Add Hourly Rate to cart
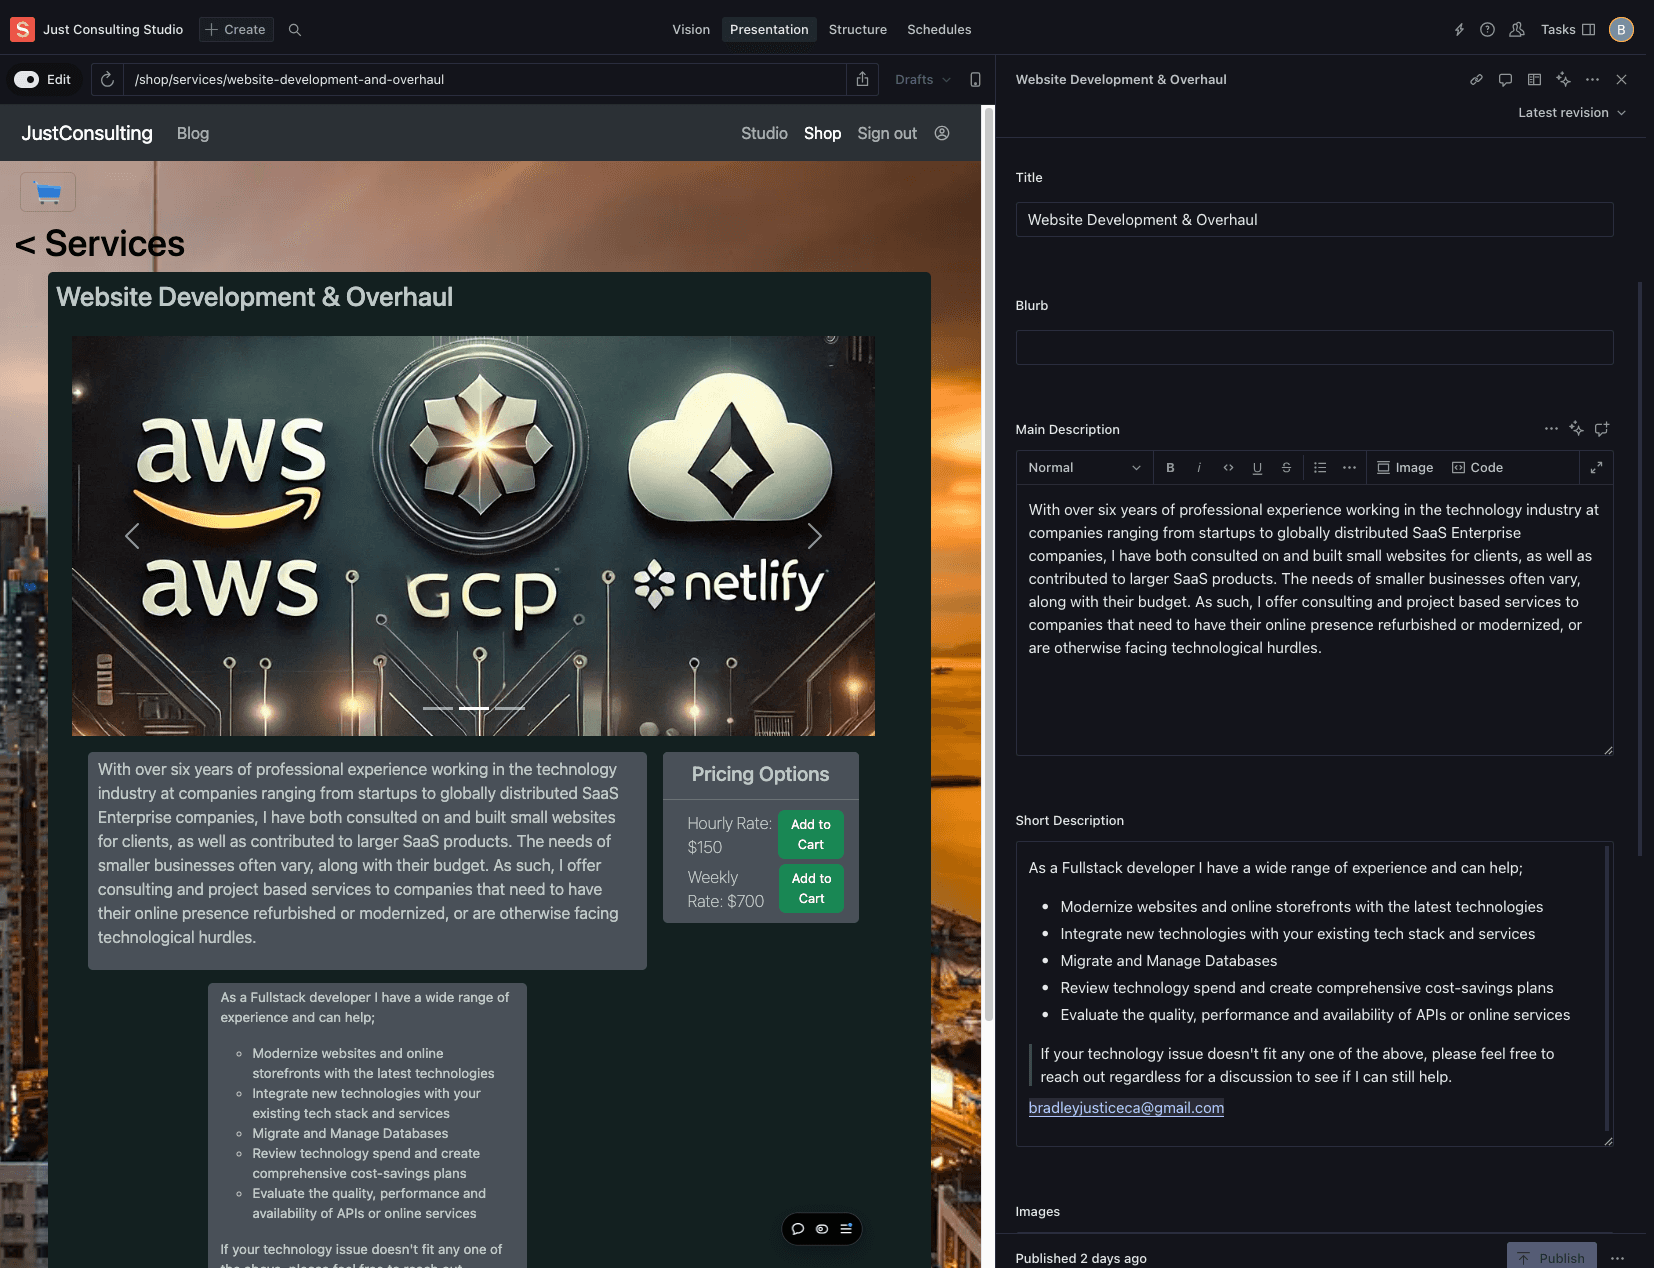 tap(810, 835)
